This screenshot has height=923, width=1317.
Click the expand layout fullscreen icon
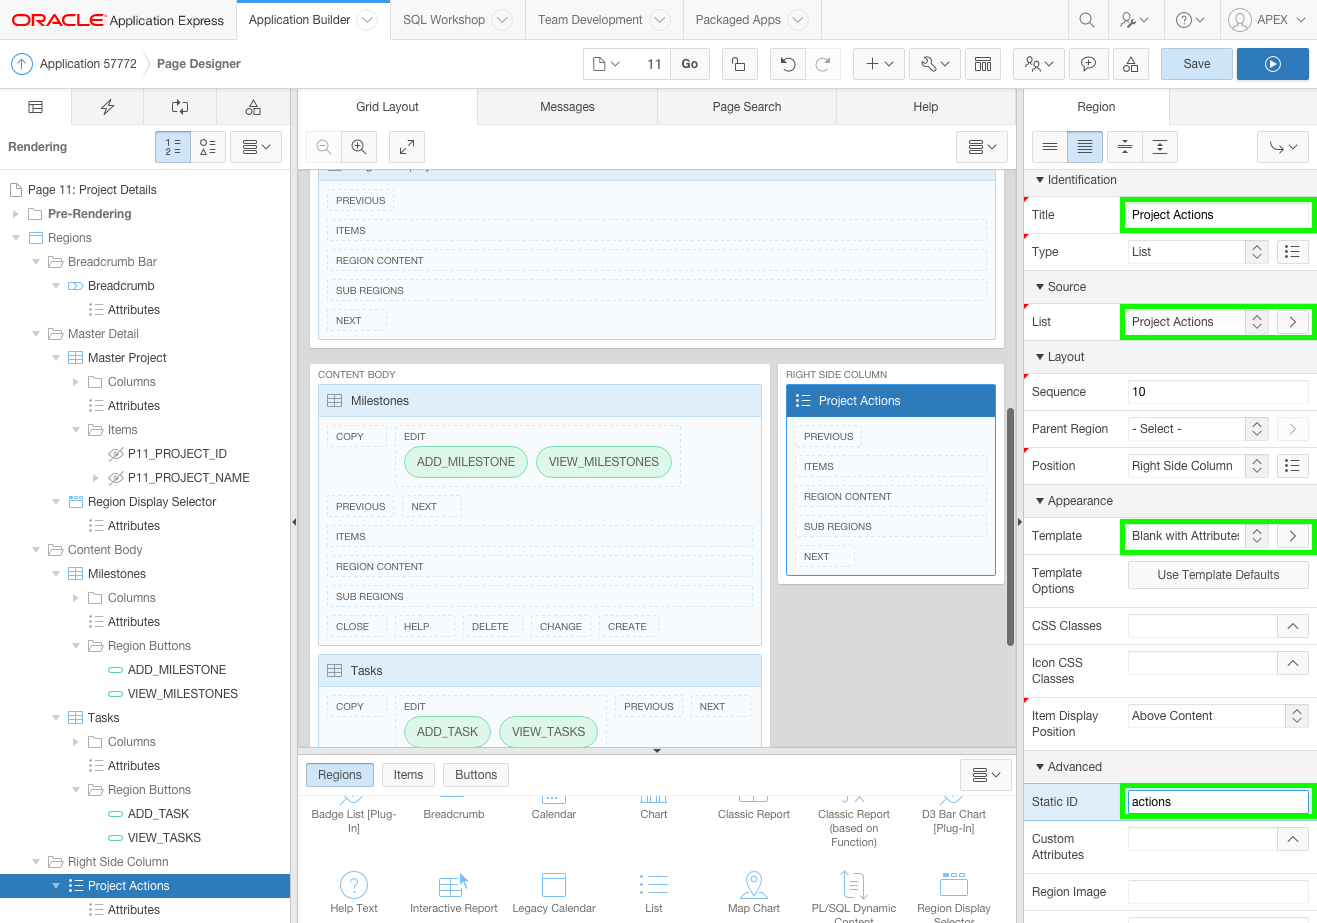pos(407,147)
